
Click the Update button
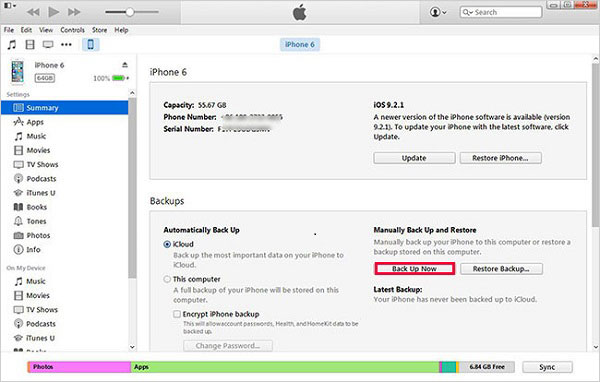coord(414,158)
